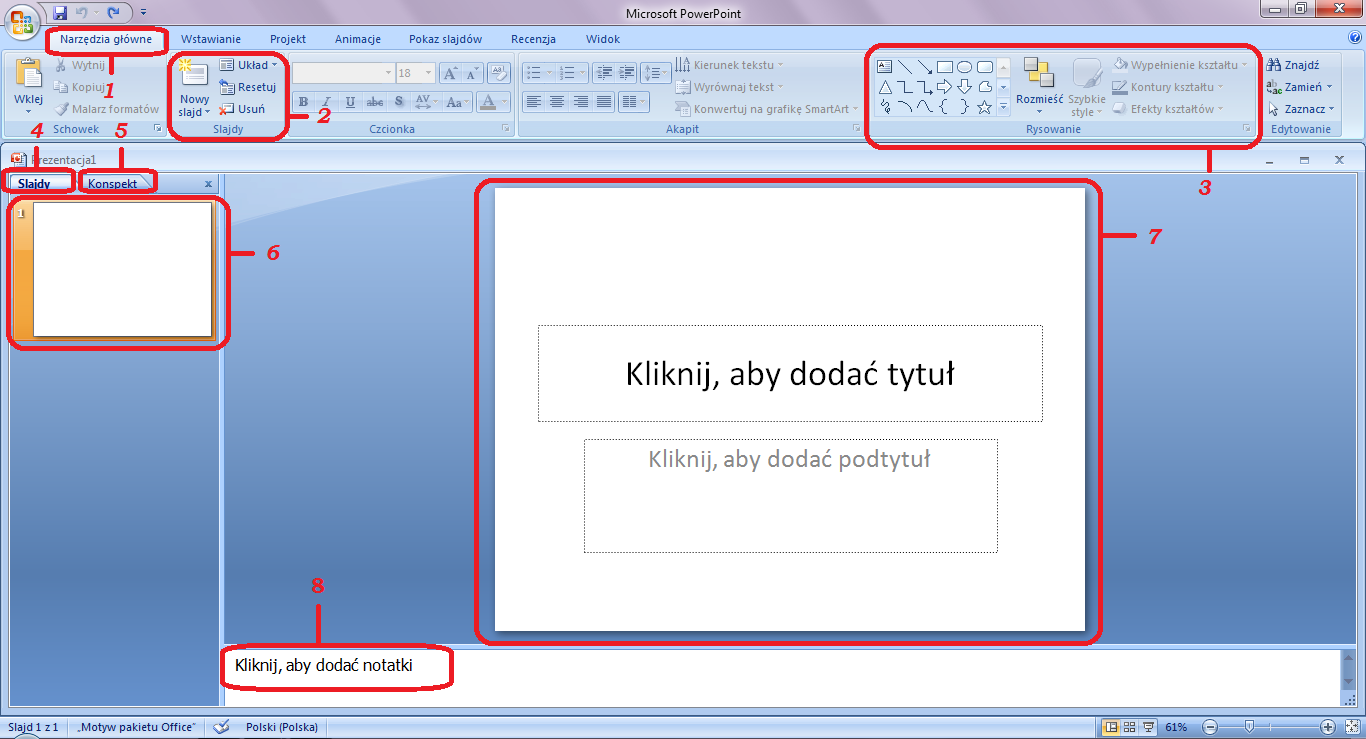1366x739 pixels.
Task: Click Resetuj to reset slide
Action: (247, 87)
